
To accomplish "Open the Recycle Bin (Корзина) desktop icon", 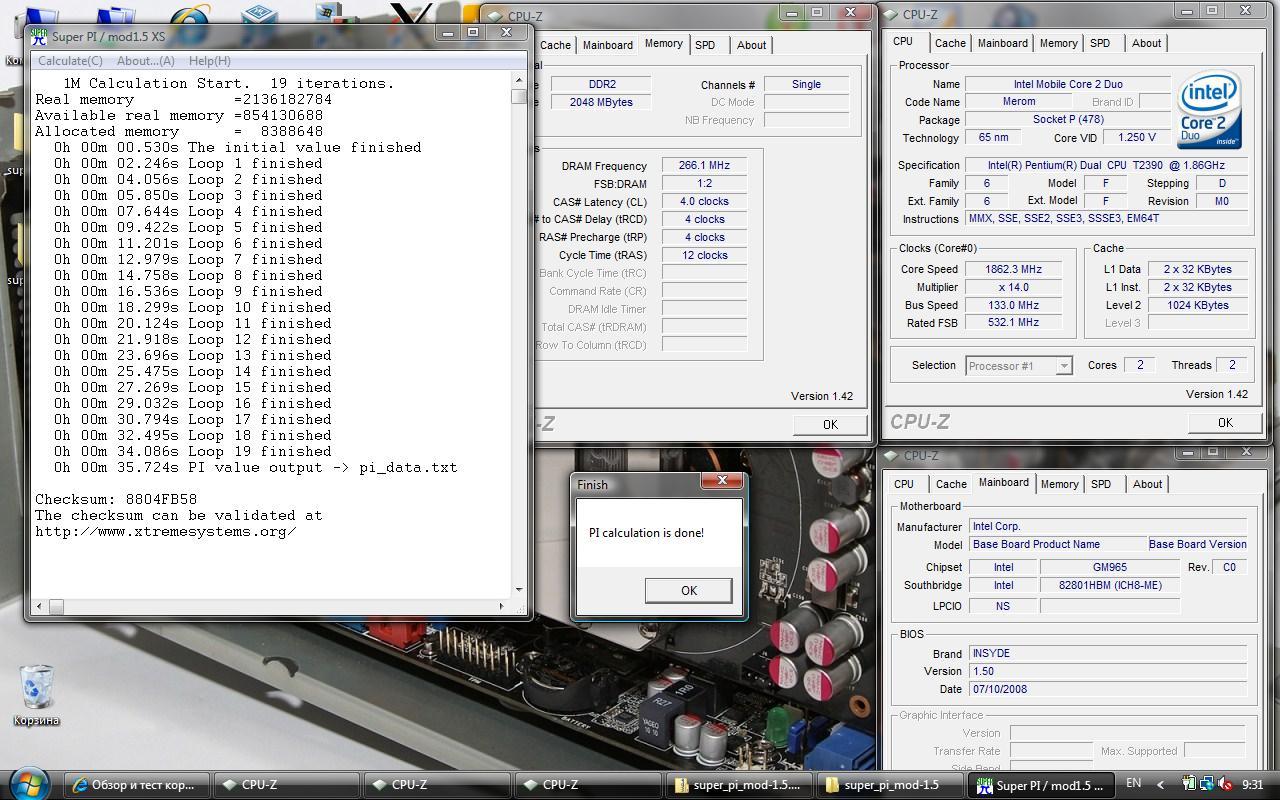I will pos(37,695).
